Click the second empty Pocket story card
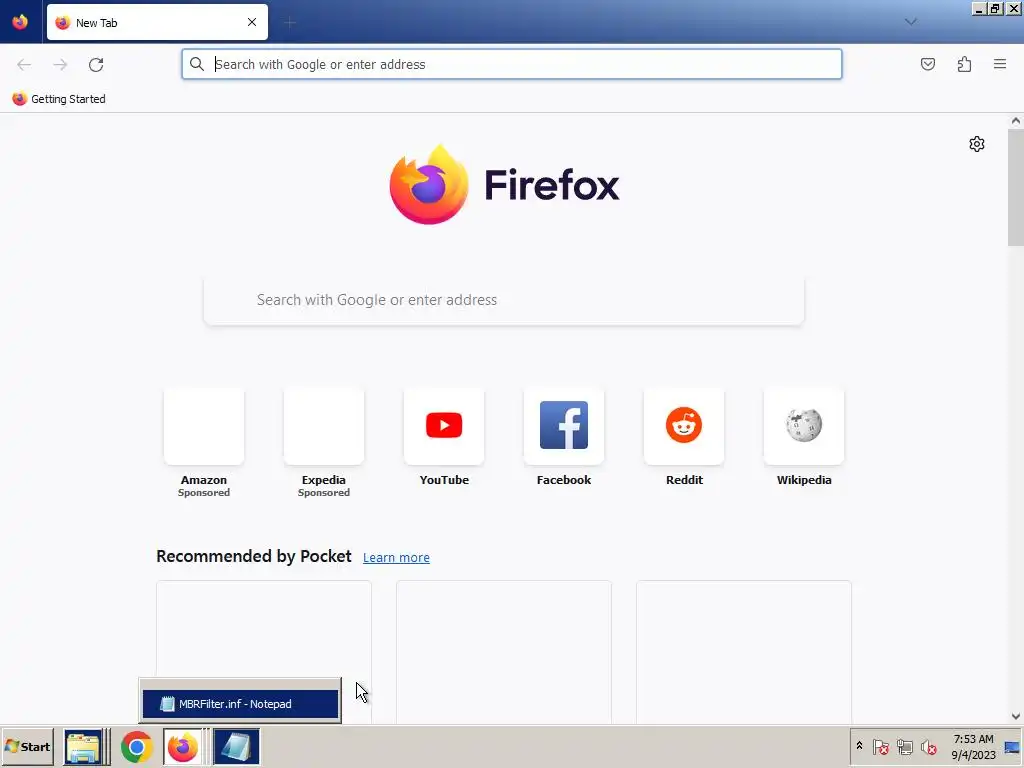 (504, 652)
